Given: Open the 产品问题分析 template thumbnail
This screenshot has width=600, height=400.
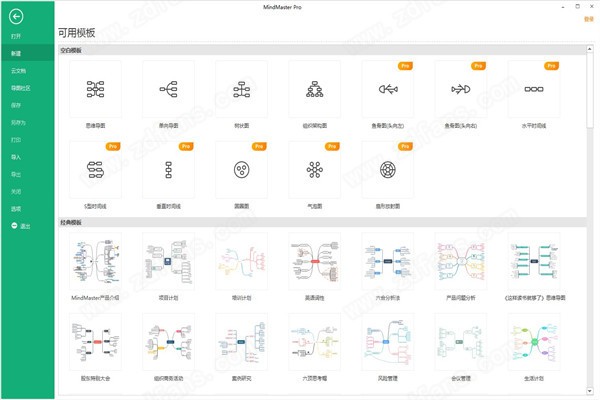Looking at the screenshot, I should [x=461, y=261].
